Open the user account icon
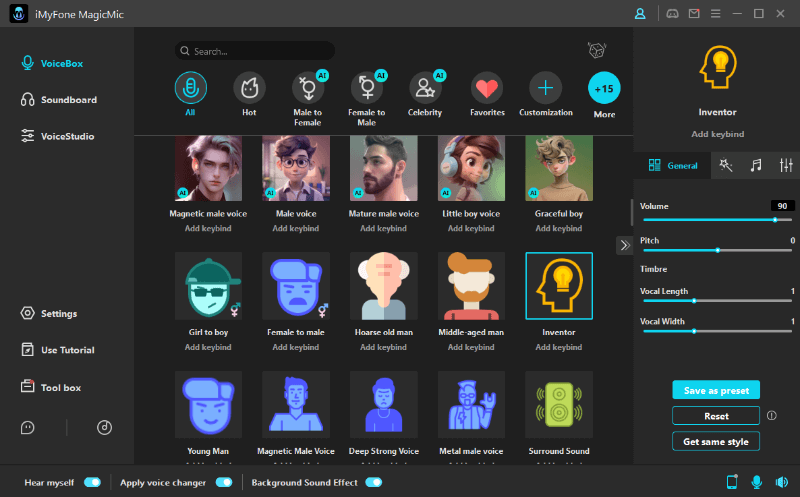800x497 pixels. click(640, 14)
